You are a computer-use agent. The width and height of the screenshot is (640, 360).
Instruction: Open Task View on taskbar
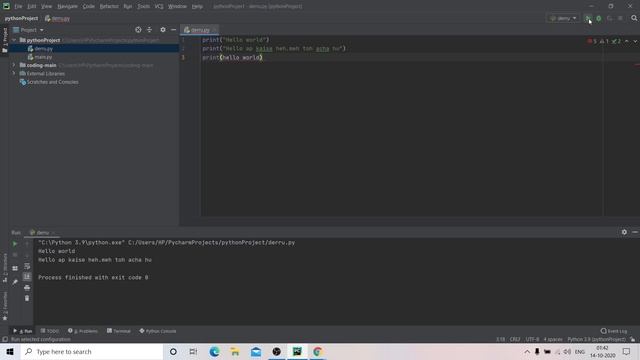click(x=193, y=351)
